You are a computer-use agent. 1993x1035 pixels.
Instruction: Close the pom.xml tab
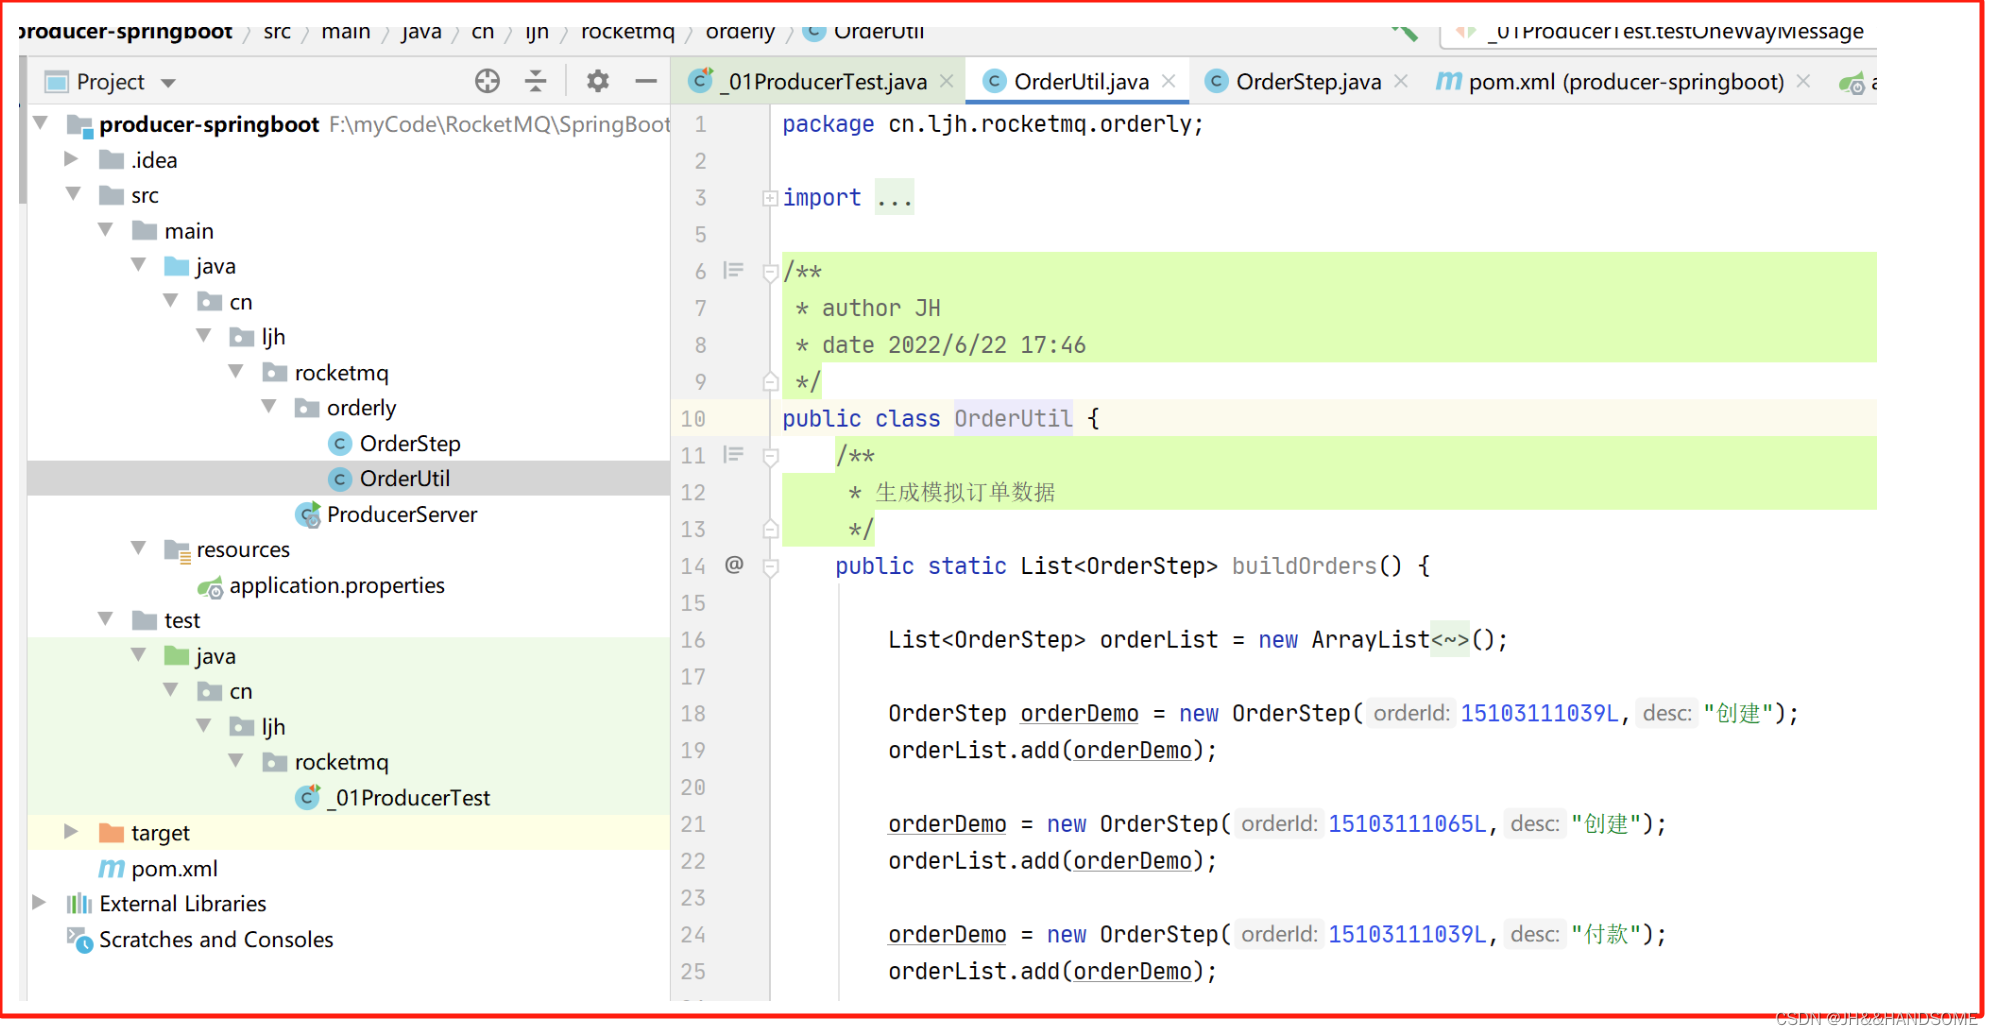(x=1803, y=81)
